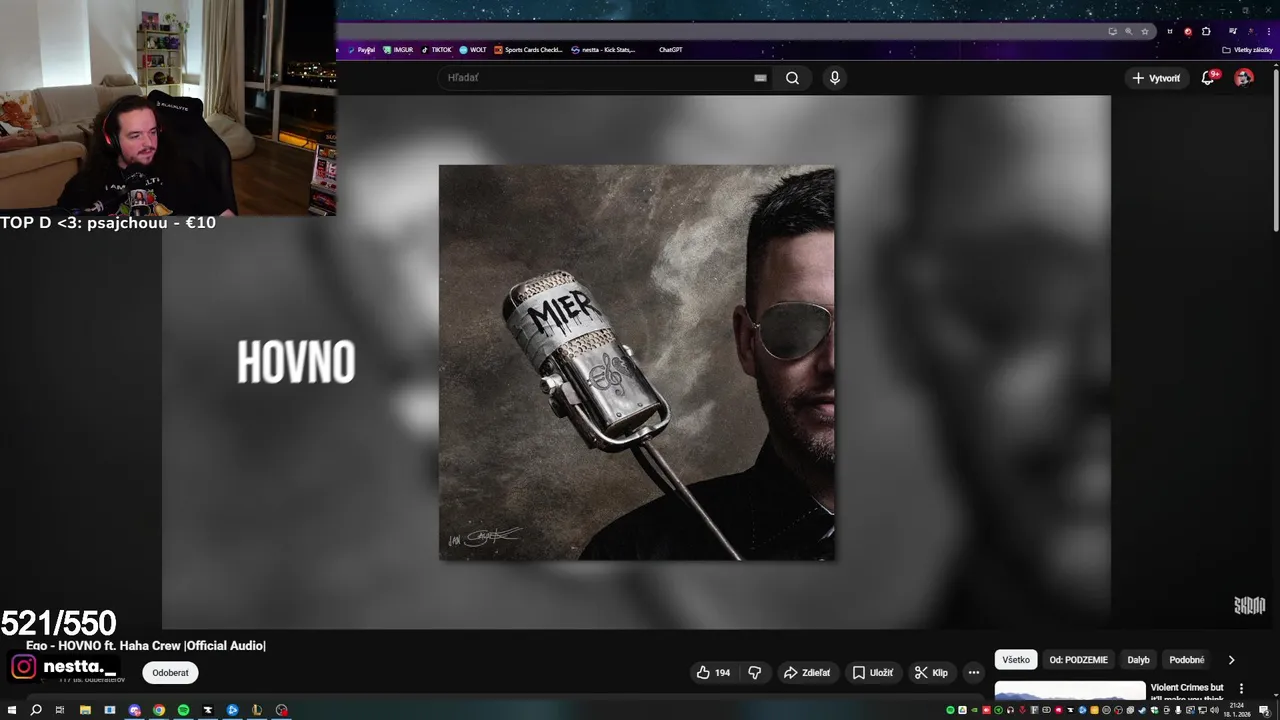Open Windows Security shield tray icon

(x=1154, y=710)
